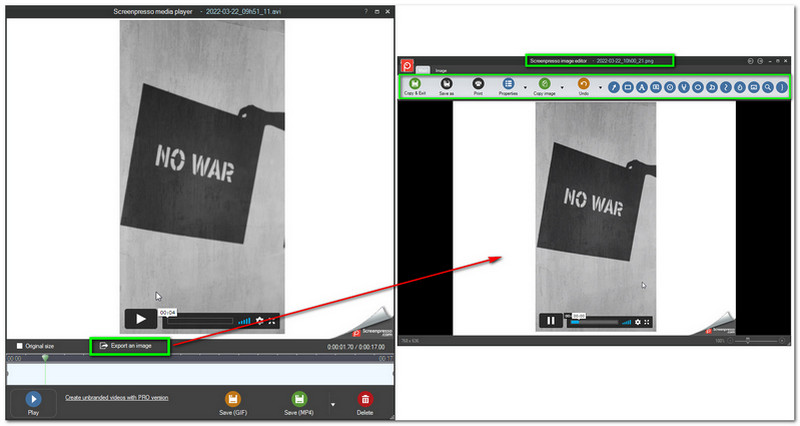800x426 pixels.
Task: Click Save as icon in image editor
Action: pos(446,84)
